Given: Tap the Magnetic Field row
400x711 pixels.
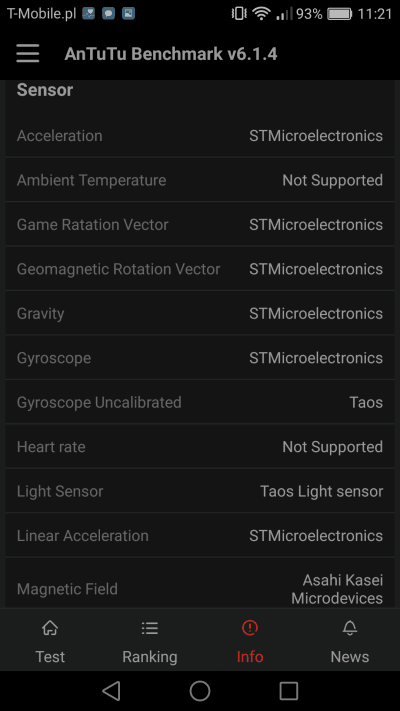Looking at the screenshot, I should coord(200,584).
